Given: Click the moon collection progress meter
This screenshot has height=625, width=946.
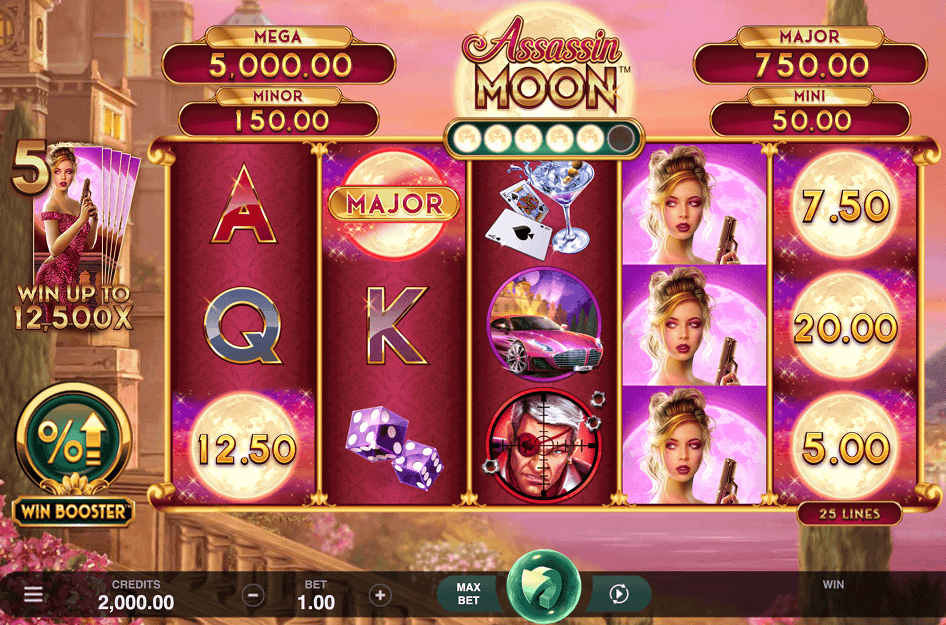Looking at the screenshot, I should (544, 138).
